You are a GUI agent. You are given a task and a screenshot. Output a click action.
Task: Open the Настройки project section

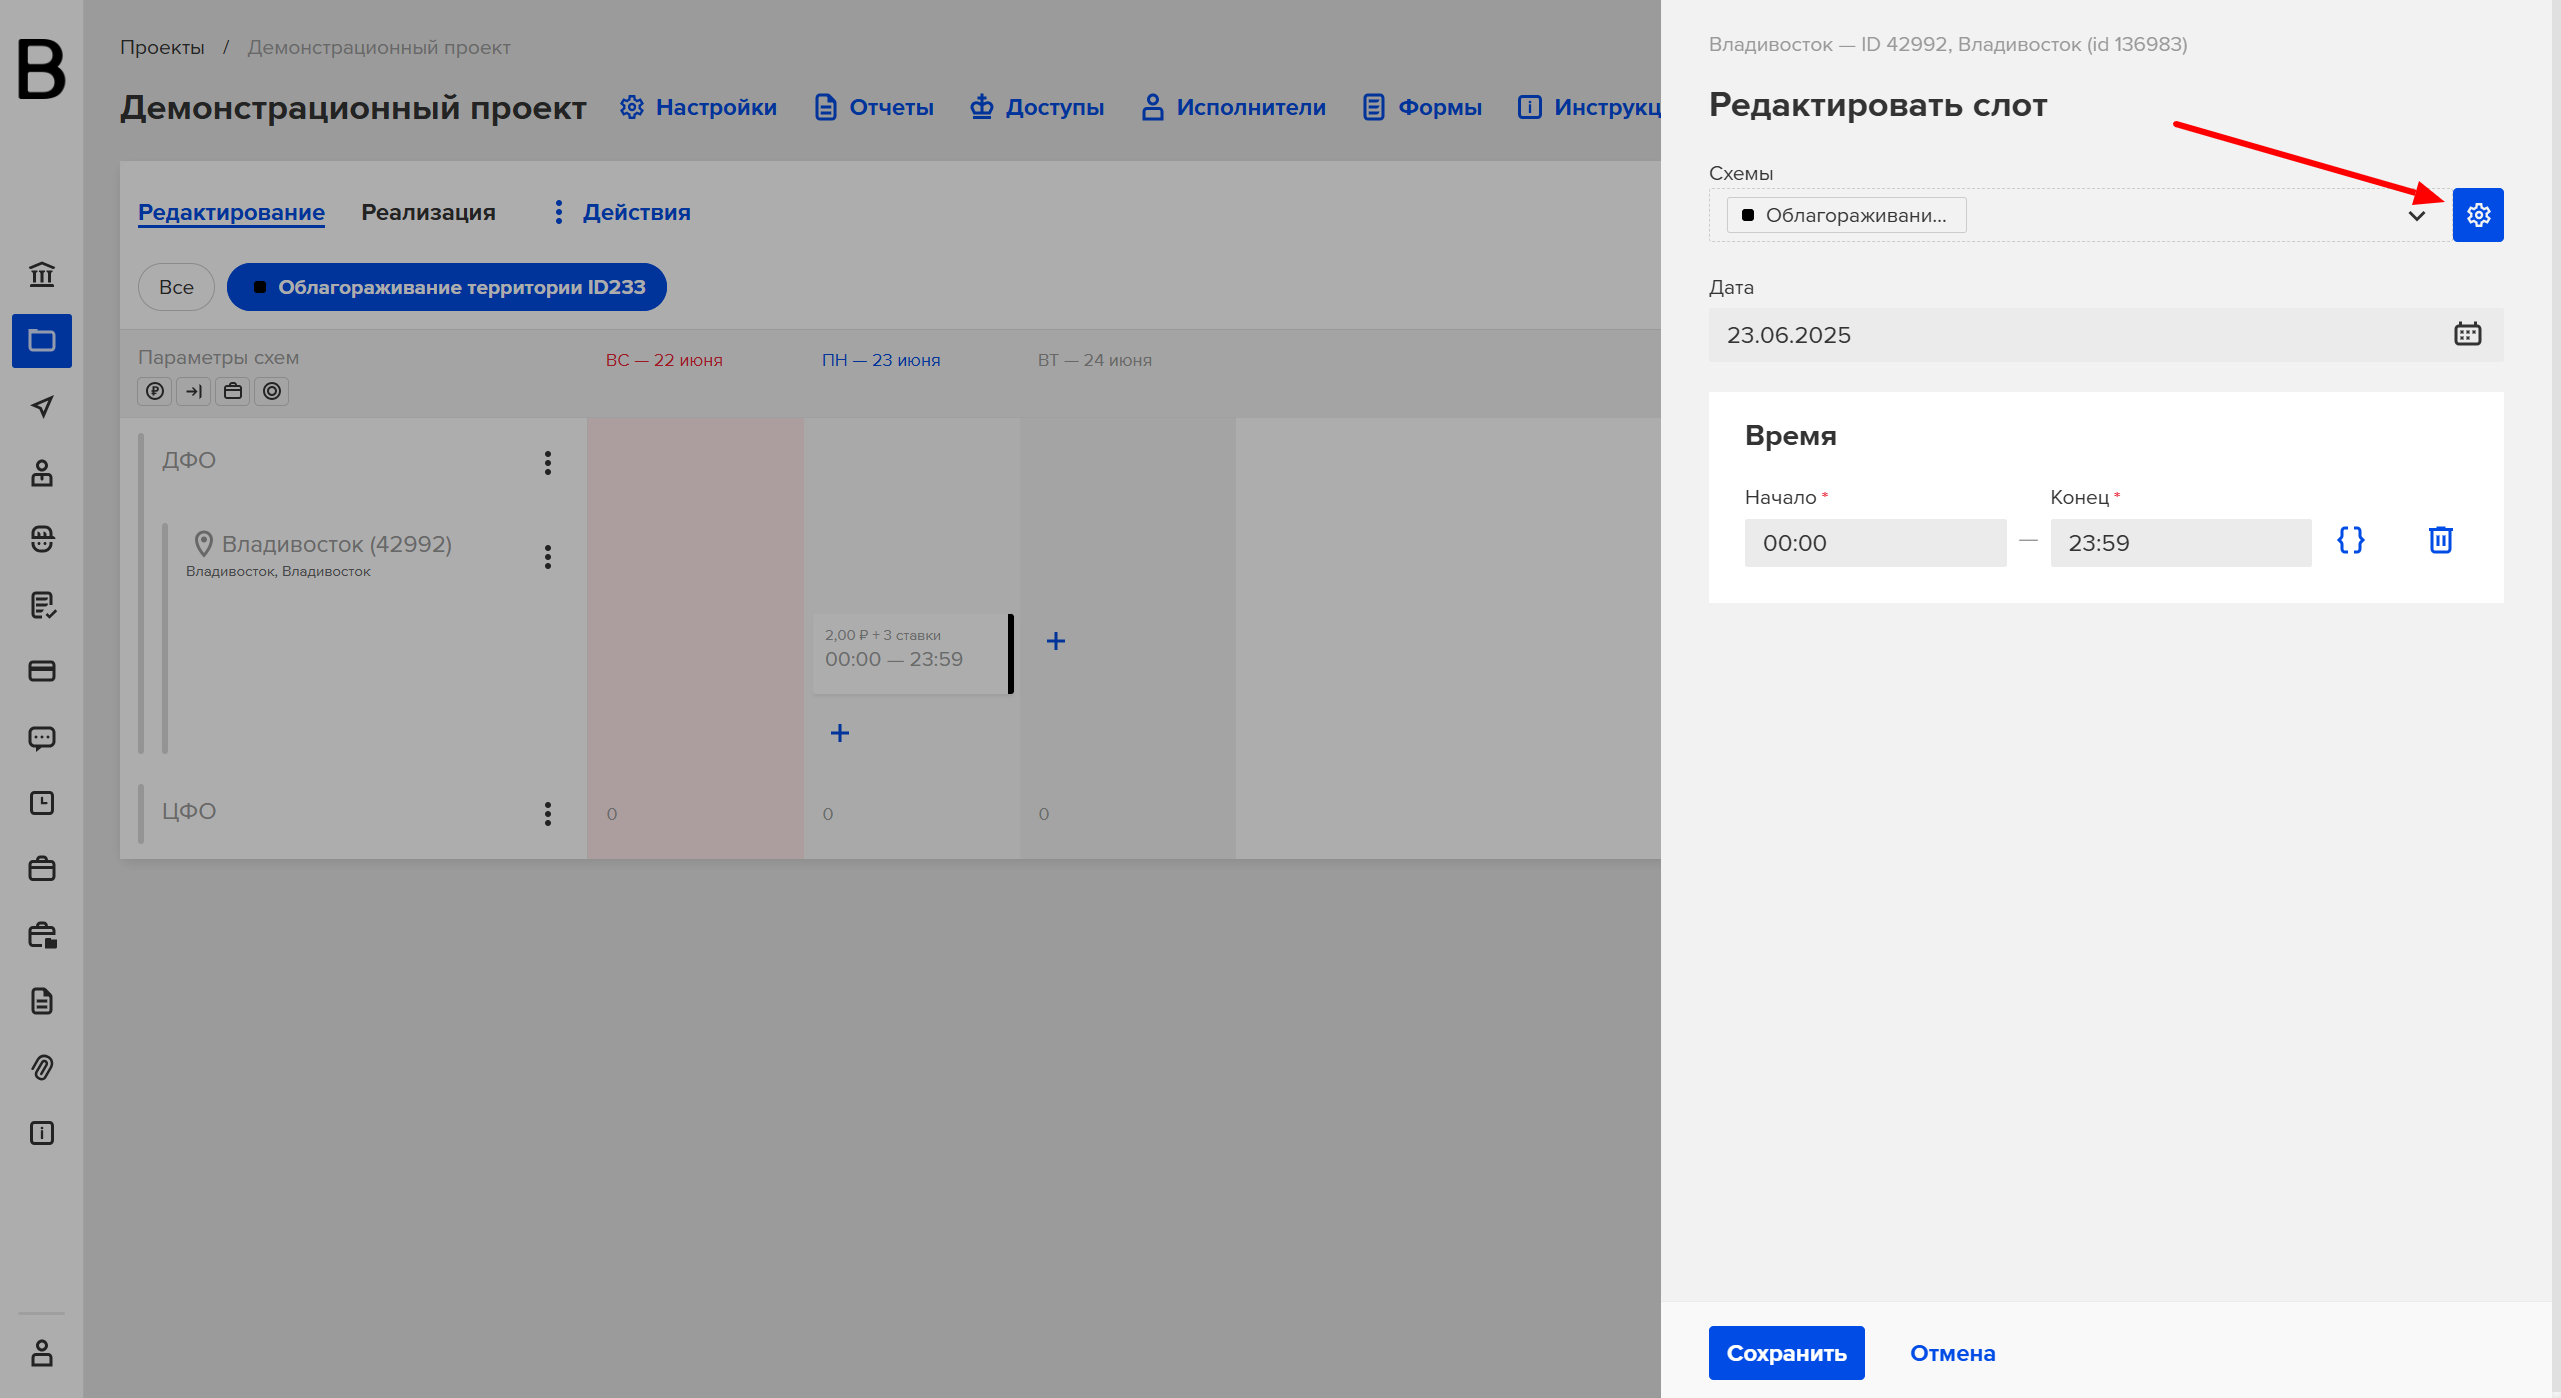point(698,107)
